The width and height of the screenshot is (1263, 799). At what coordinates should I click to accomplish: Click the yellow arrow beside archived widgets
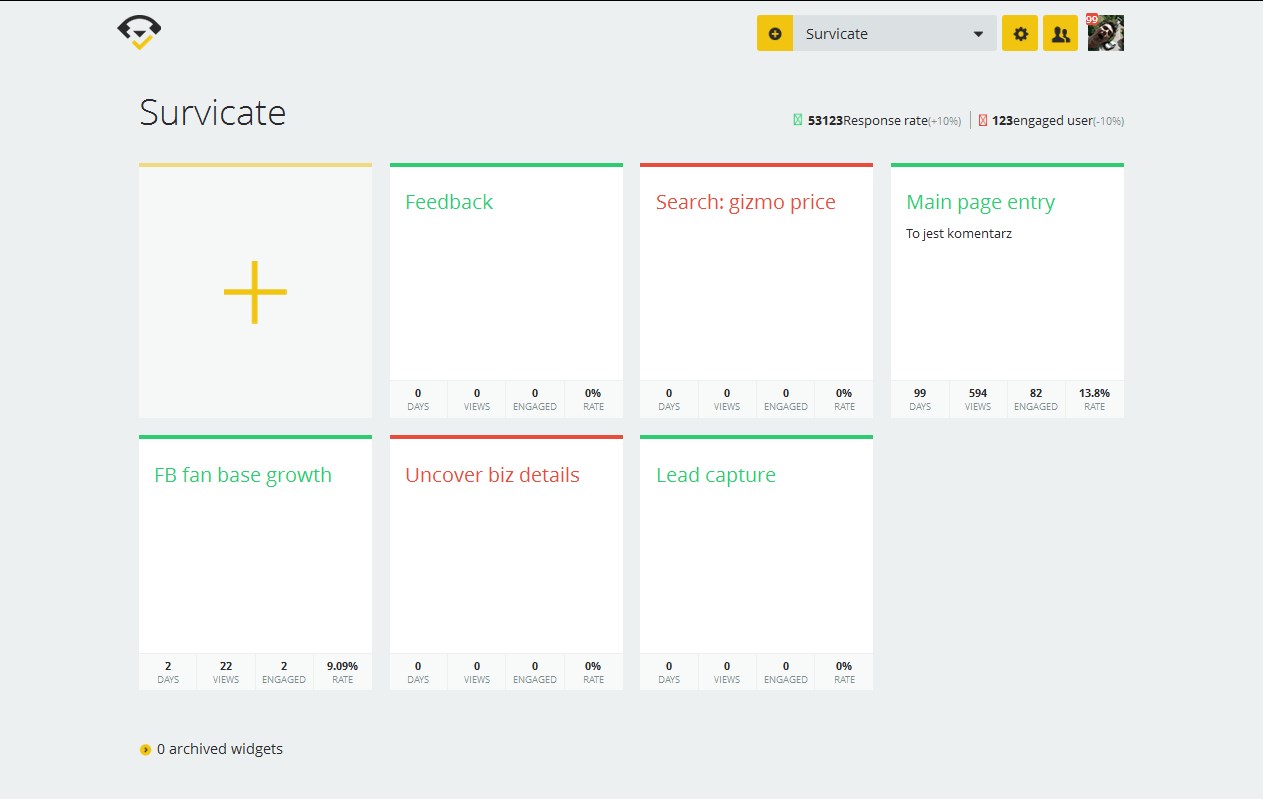coord(145,750)
